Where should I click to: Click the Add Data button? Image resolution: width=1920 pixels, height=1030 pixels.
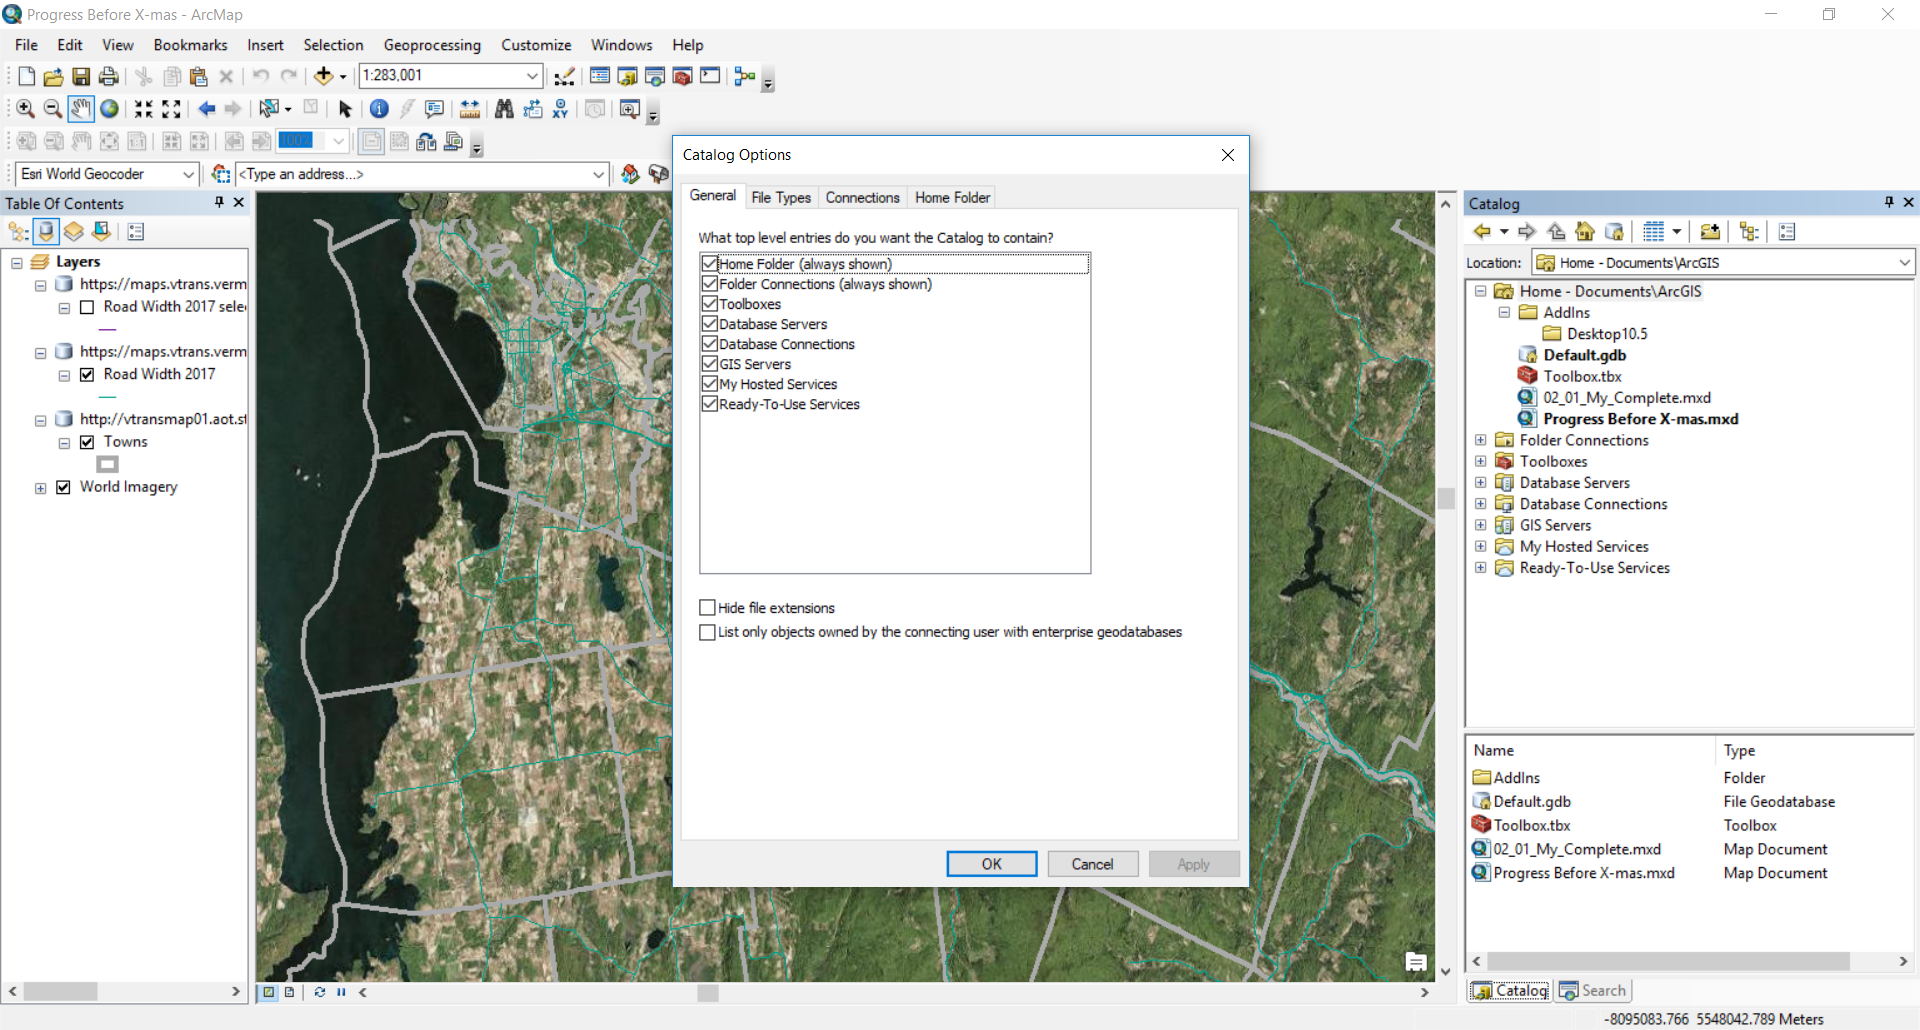click(323, 76)
